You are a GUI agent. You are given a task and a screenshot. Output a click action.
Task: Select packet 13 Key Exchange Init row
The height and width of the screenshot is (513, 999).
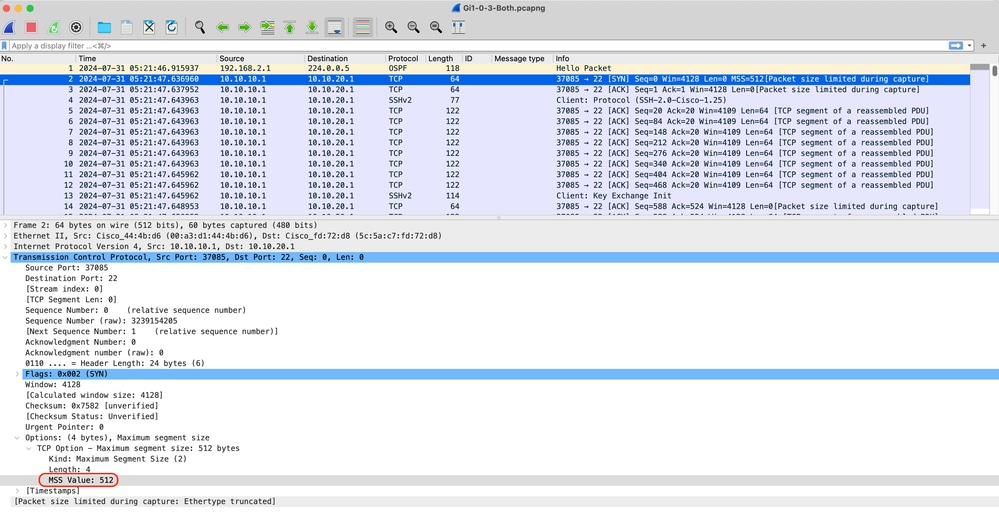tap(485, 196)
